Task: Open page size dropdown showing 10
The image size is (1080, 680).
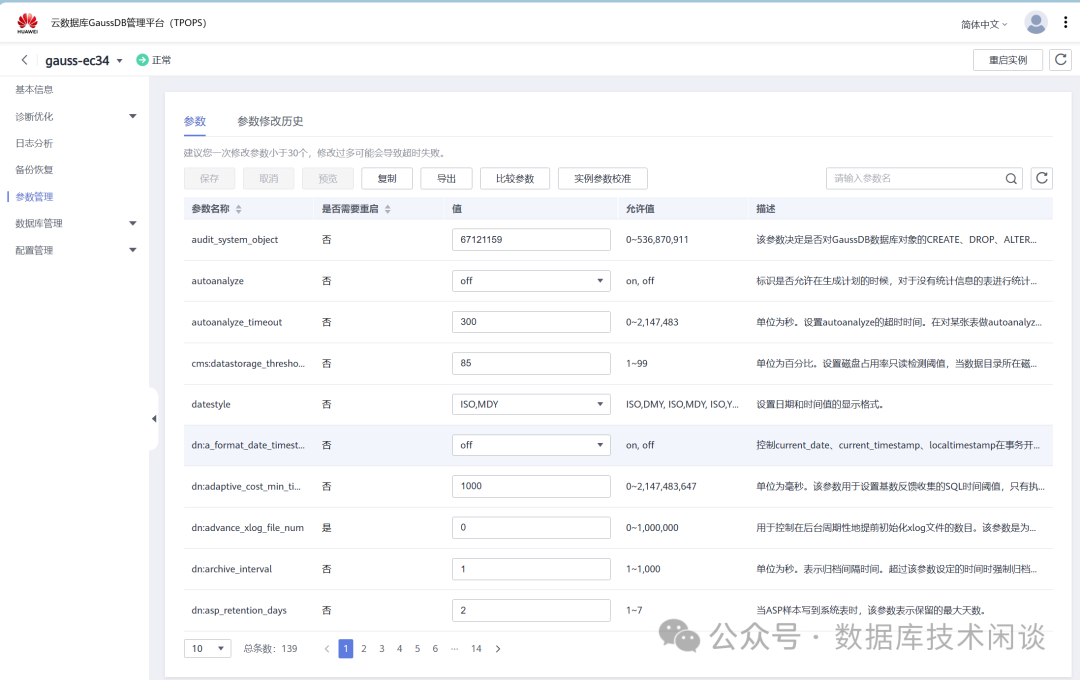Action: (x=207, y=648)
